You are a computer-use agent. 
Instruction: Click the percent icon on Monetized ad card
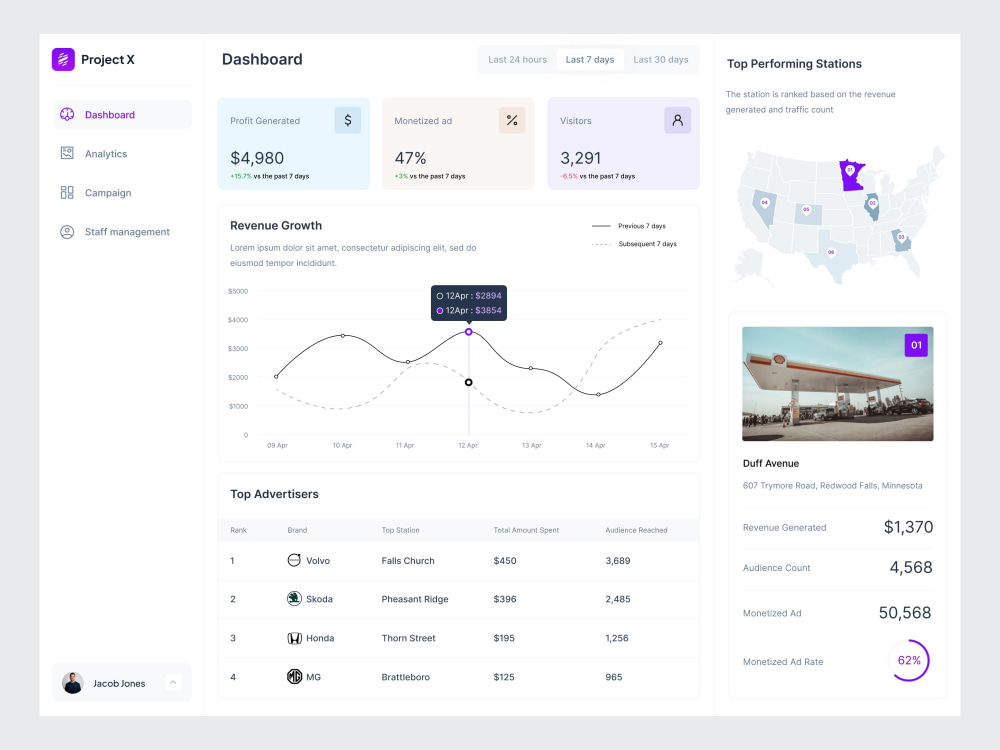[511, 120]
